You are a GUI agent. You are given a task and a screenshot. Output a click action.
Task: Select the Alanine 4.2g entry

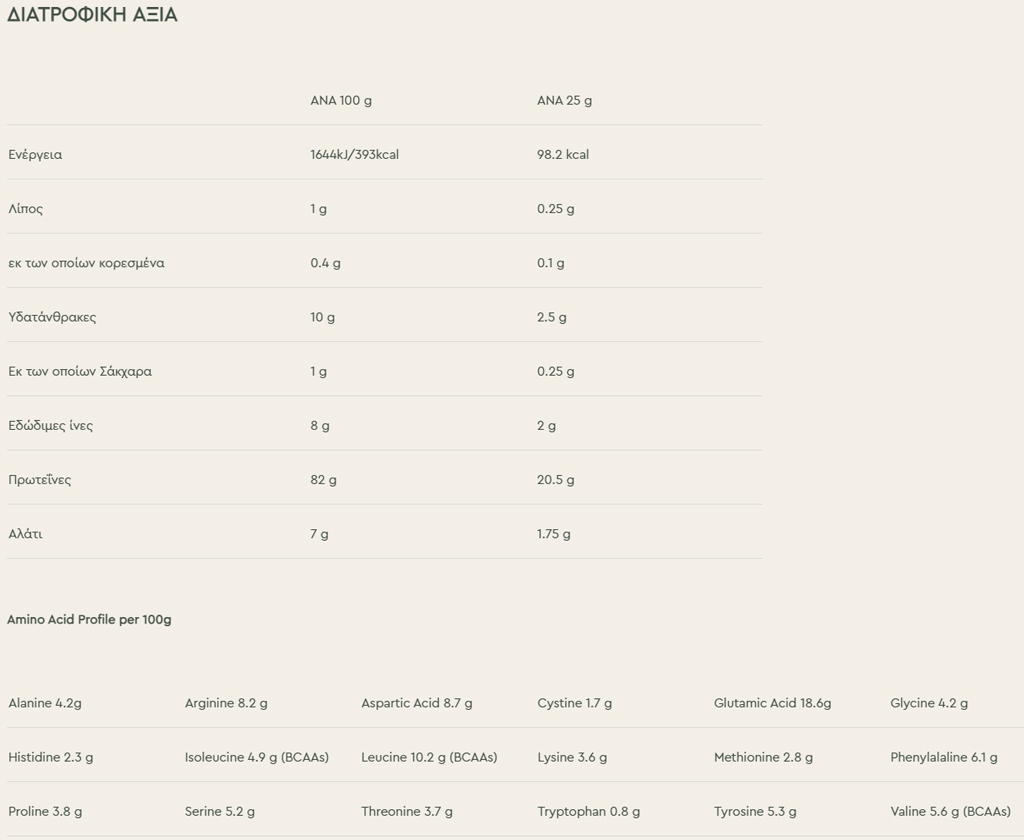tap(45, 703)
